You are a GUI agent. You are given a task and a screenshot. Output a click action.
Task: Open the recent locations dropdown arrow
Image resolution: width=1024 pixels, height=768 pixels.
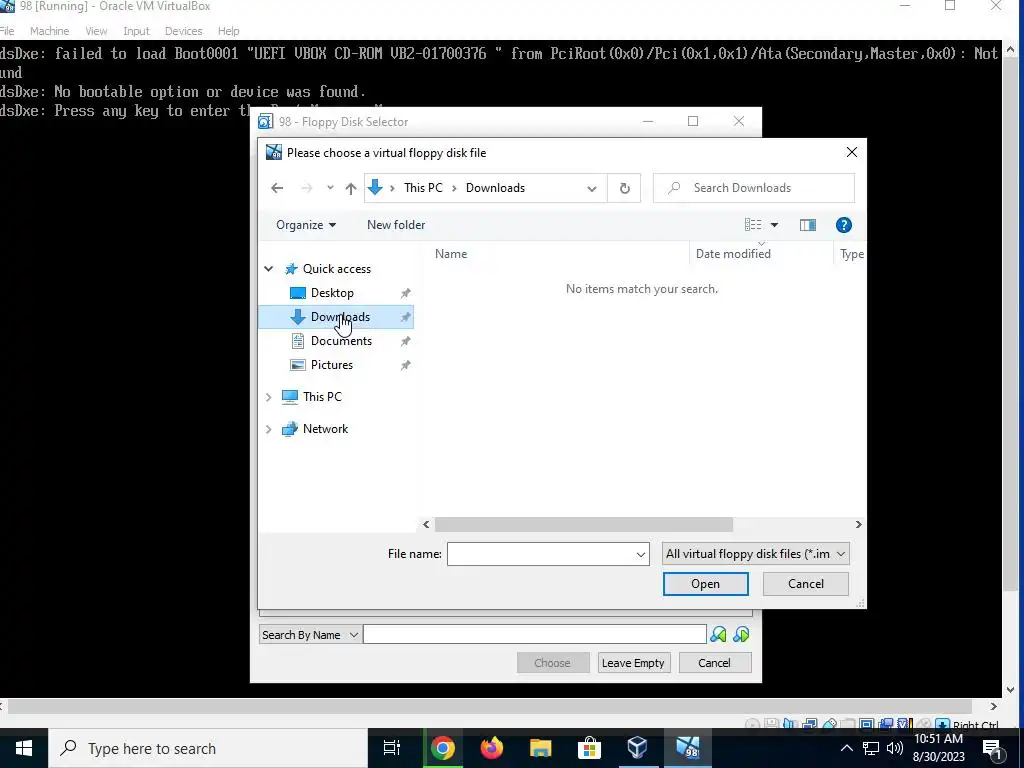330,188
